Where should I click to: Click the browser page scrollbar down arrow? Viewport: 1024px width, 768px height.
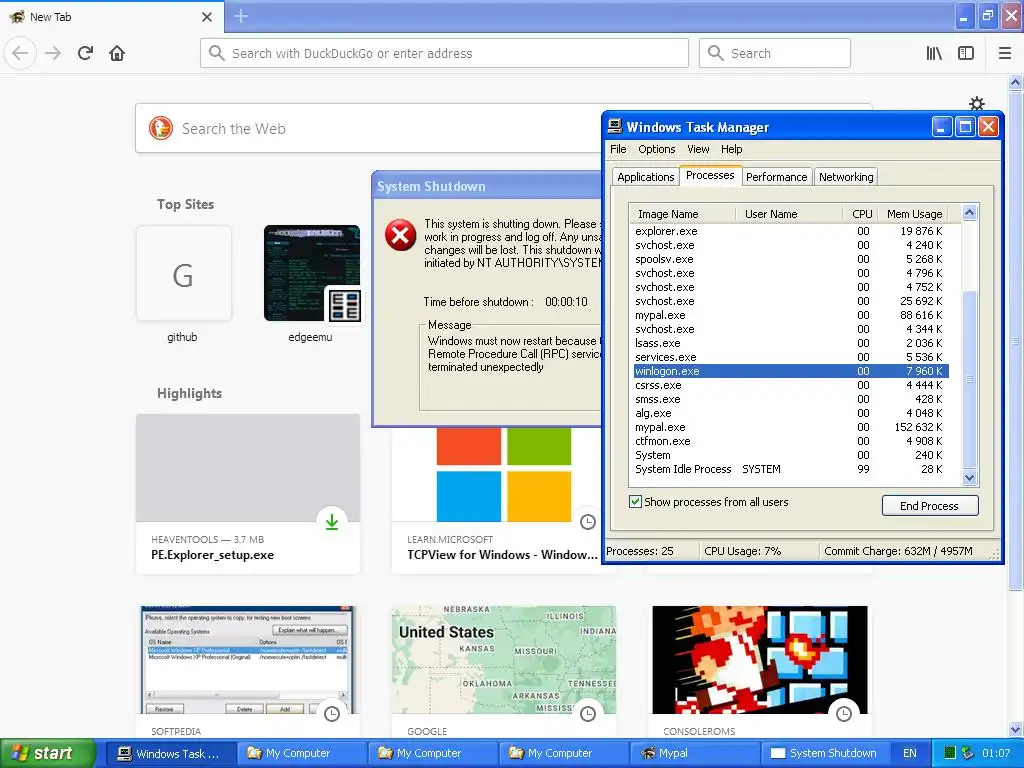1016,729
